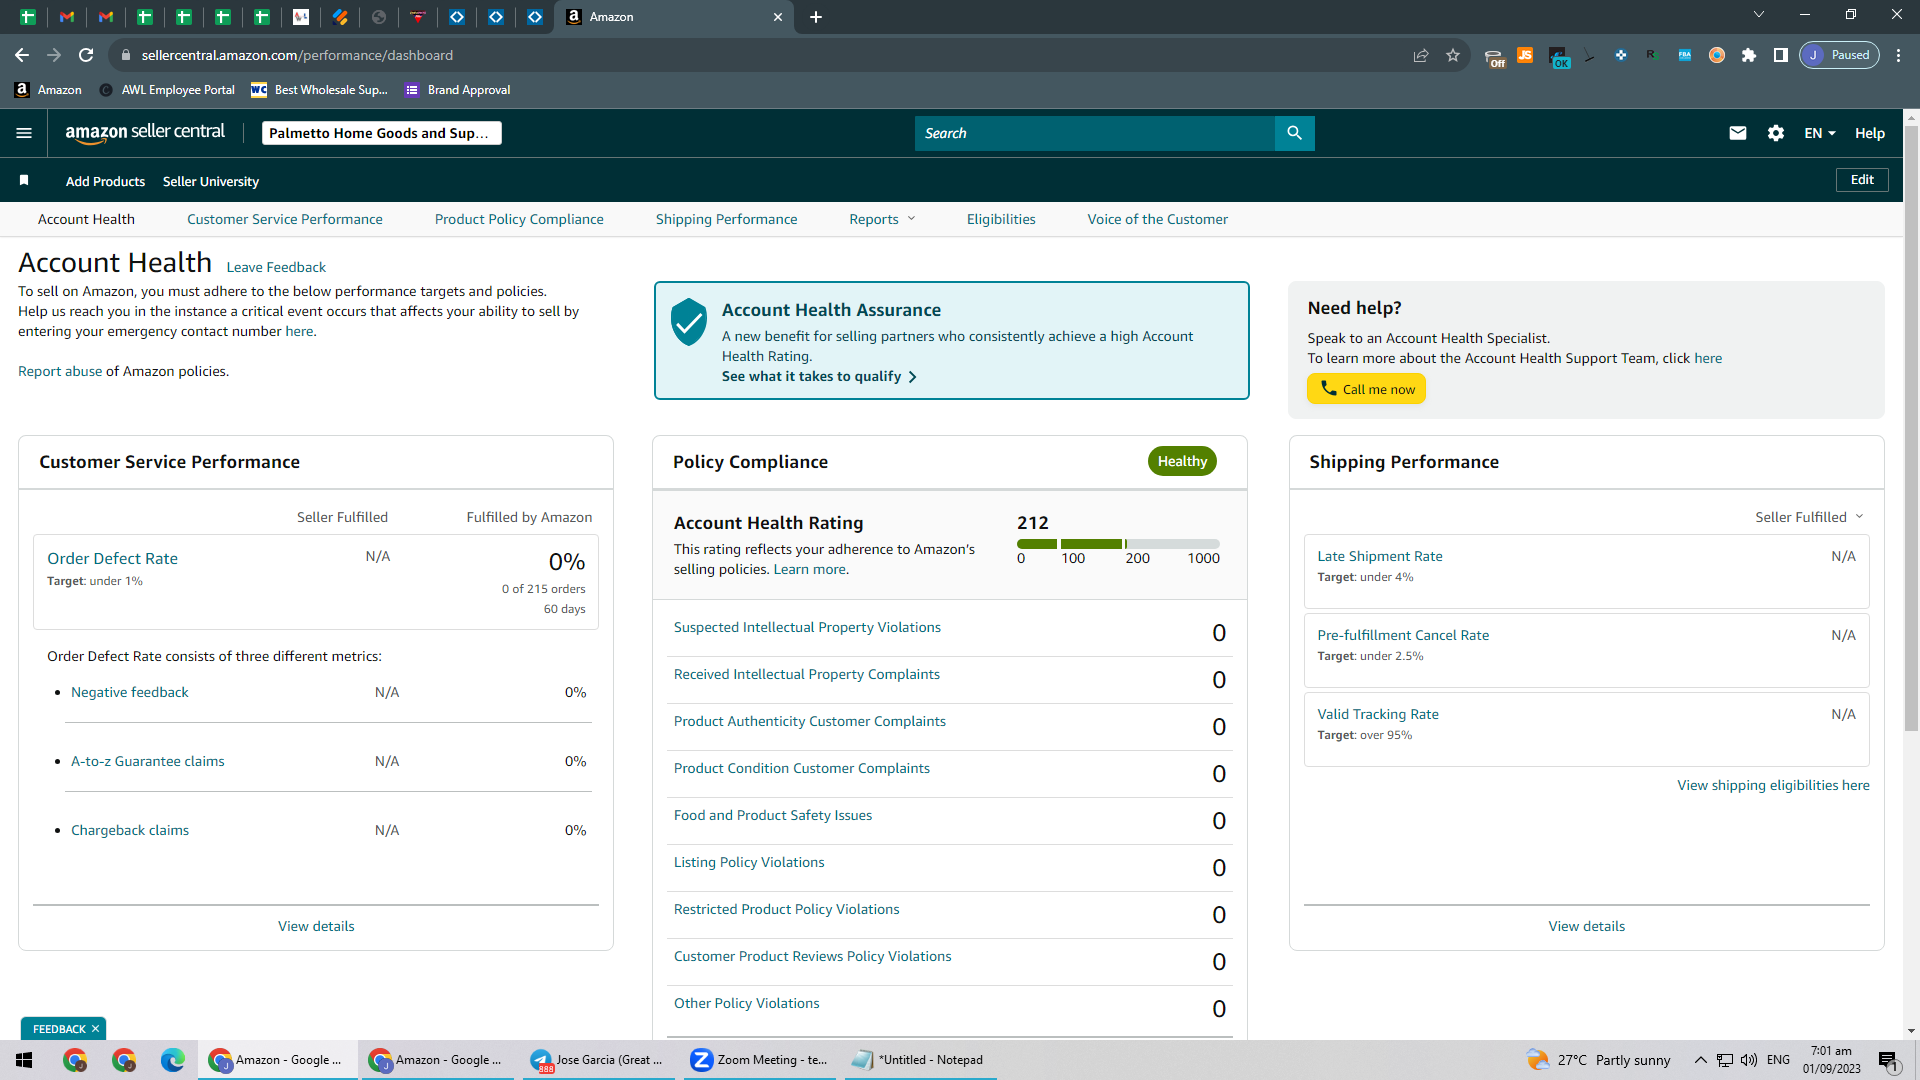Click the volume speaker tray icon
The width and height of the screenshot is (1920, 1080).
[1749, 1060]
